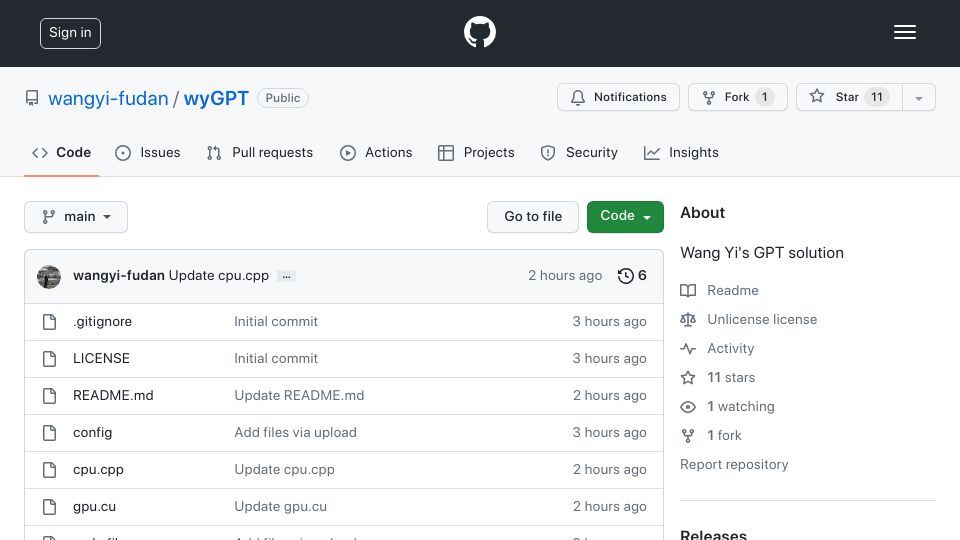Click the repository book icon beside wangyi-fudan
Viewport: 960px width, 540px height.
pos(32,98)
